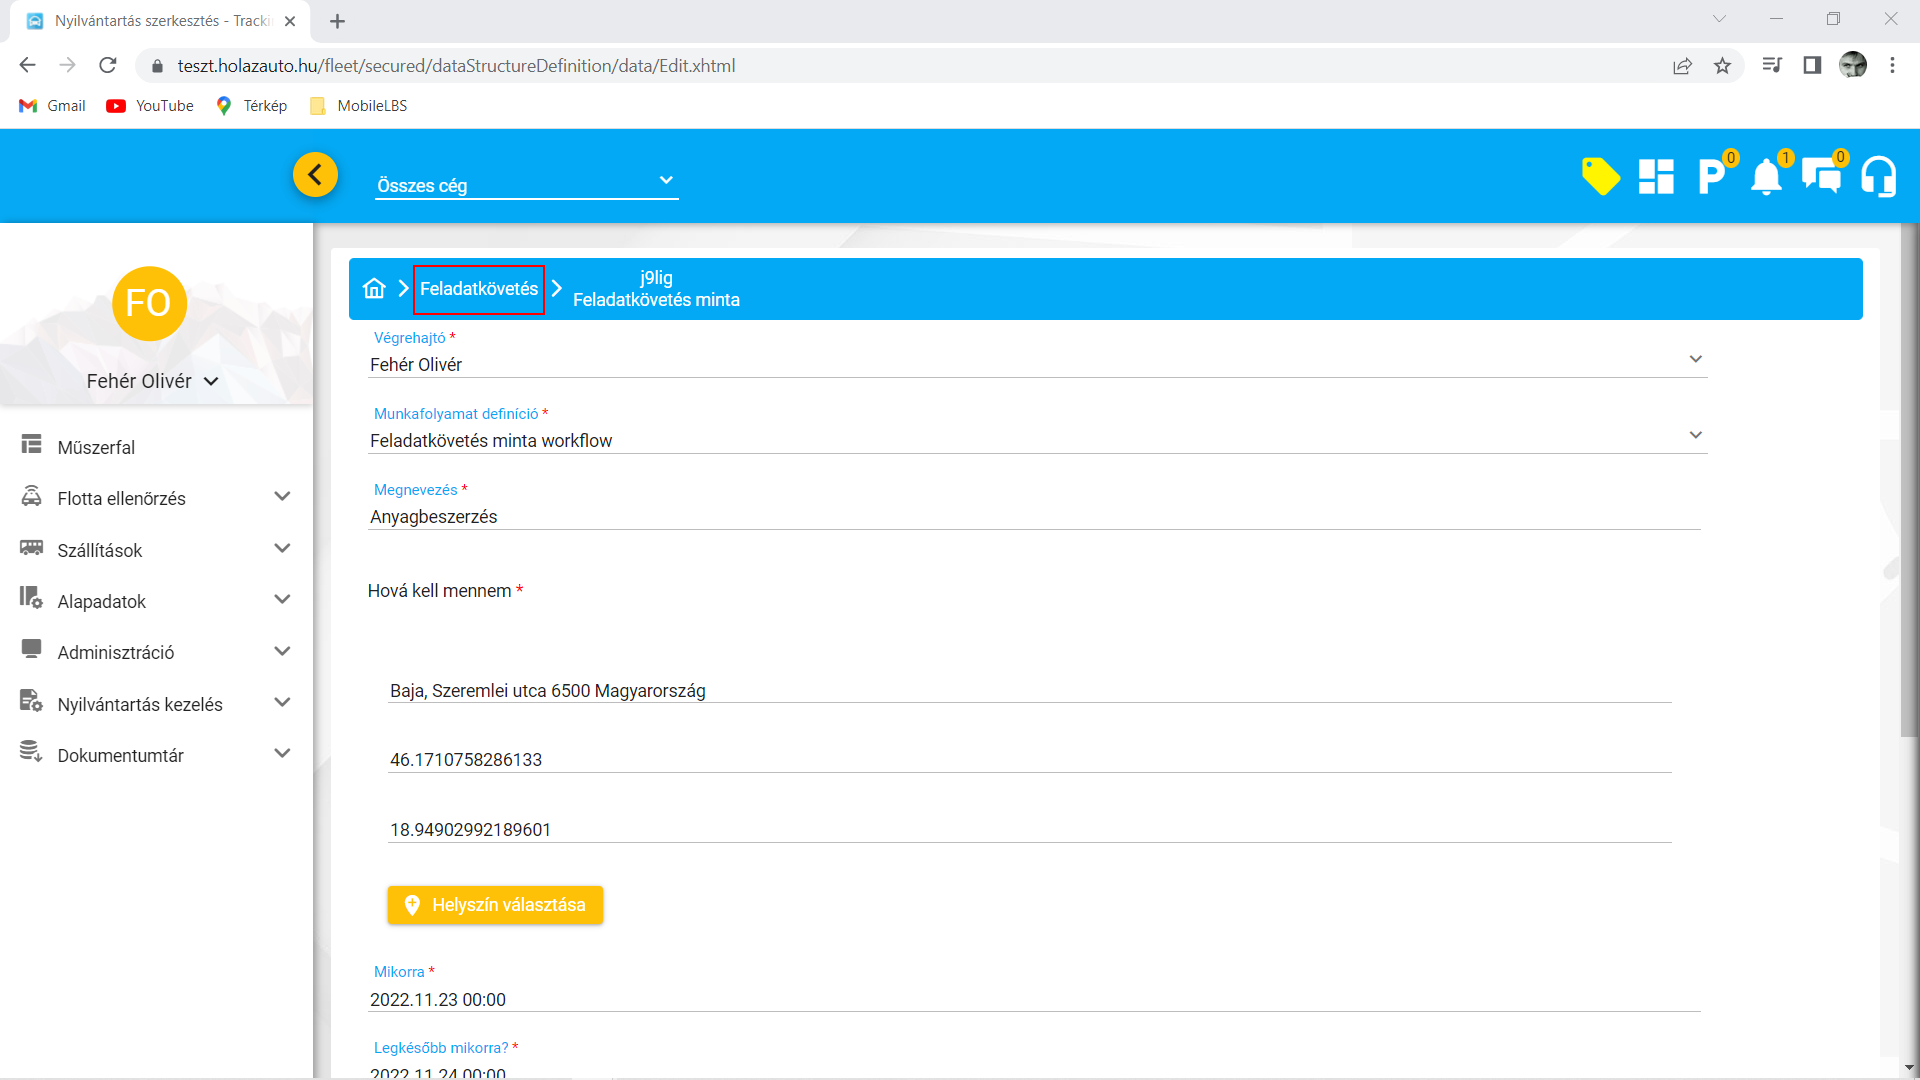Open the Összes cég company dropdown

click(526, 184)
